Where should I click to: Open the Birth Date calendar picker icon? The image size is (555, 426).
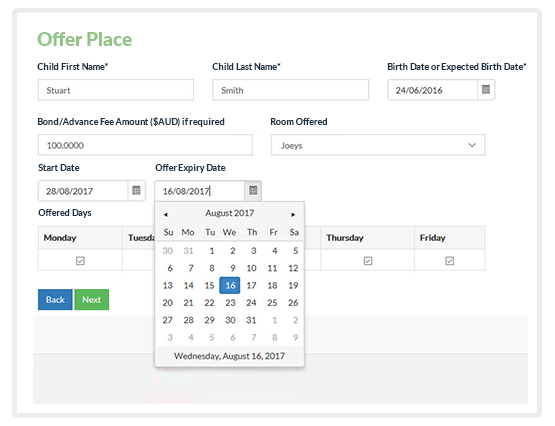[x=486, y=90]
